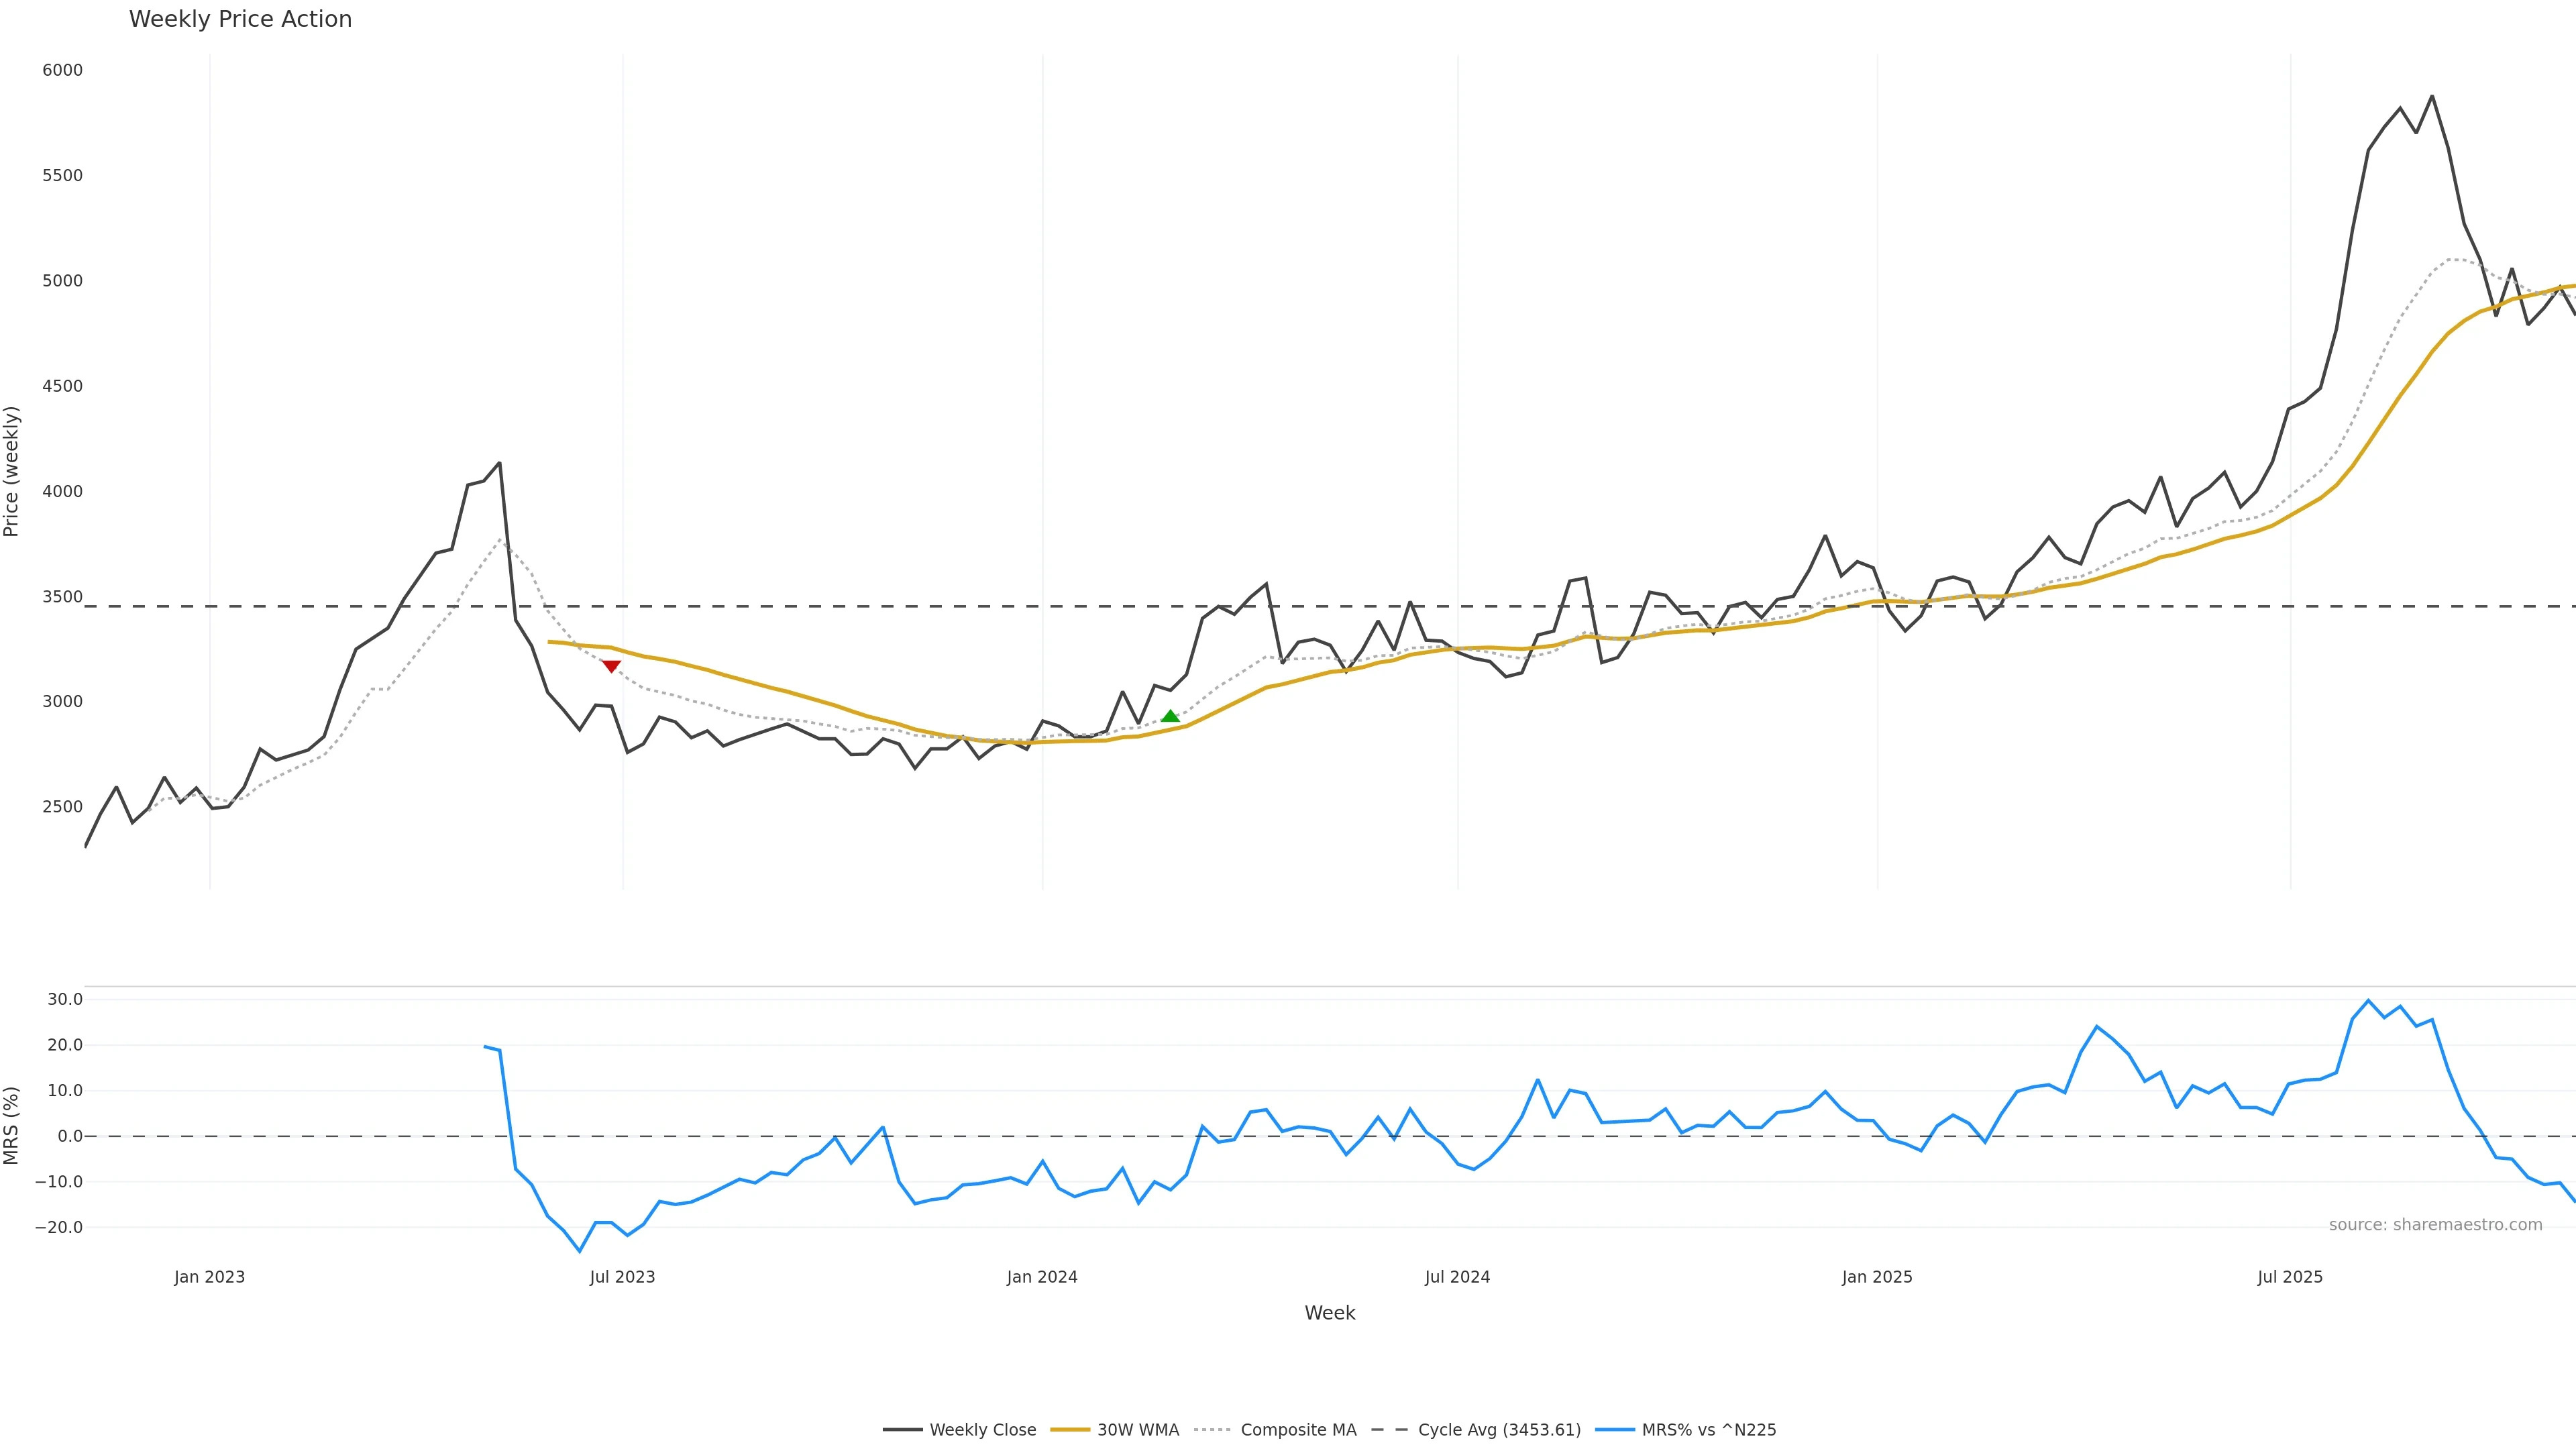
Task: Click the 30.0 tick on the MRS axis
Action: (x=65, y=1000)
